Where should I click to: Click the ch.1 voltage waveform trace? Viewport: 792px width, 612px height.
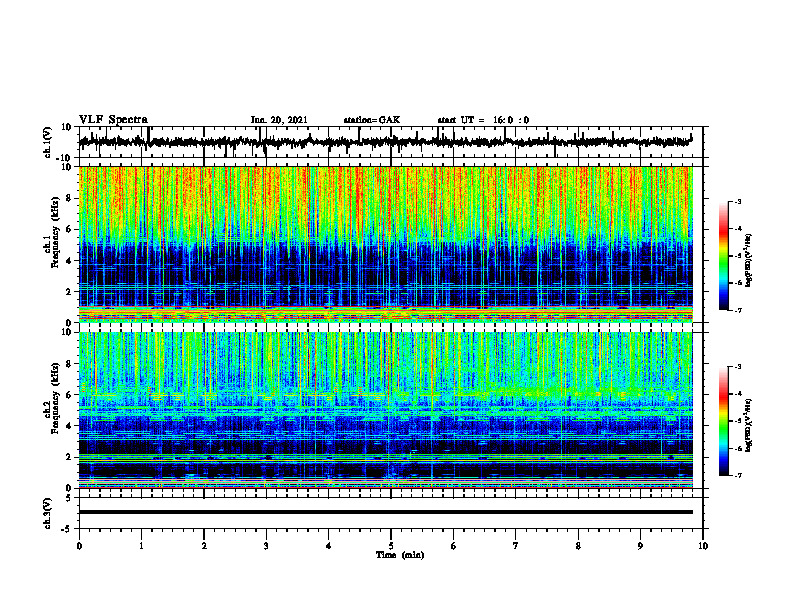tap(385, 142)
